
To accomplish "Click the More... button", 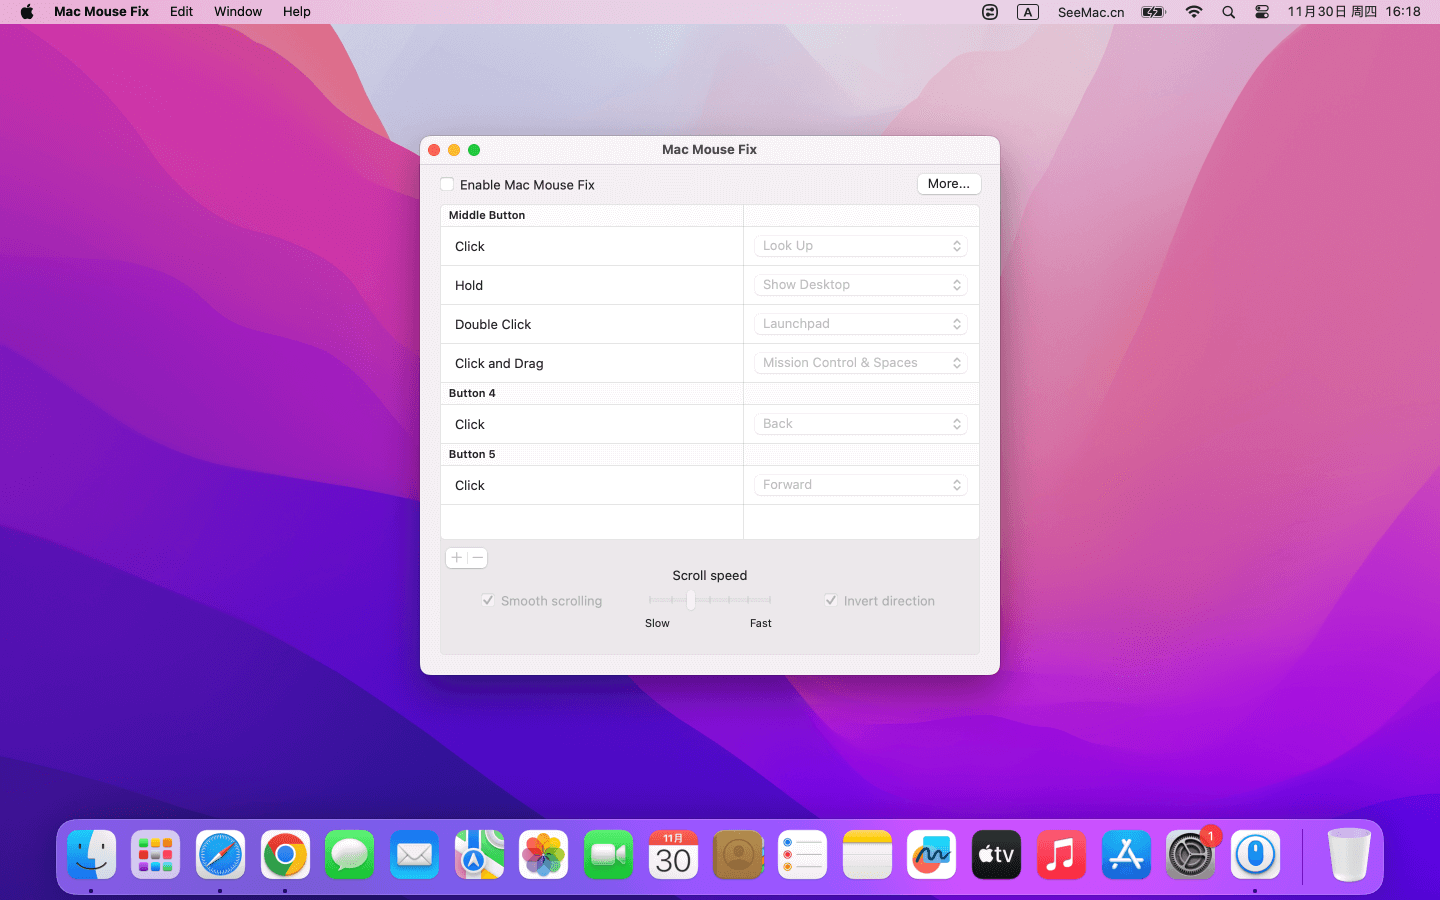I will click(x=948, y=184).
